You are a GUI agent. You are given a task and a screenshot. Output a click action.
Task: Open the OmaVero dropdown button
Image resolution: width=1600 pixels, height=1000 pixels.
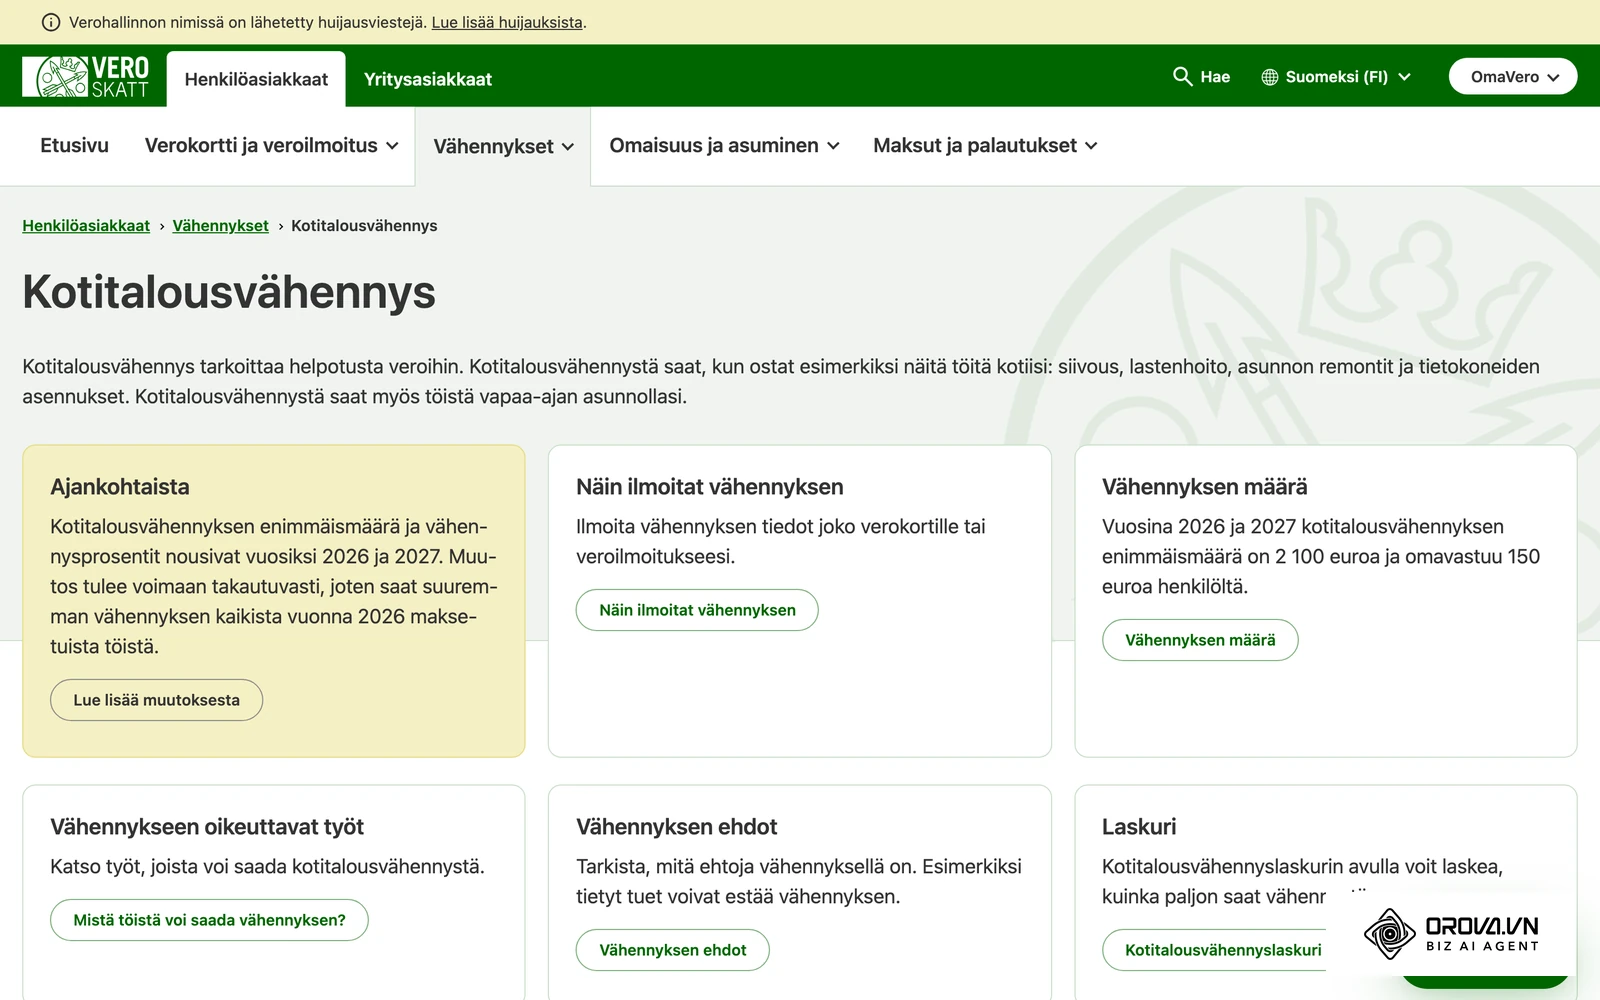[1513, 77]
